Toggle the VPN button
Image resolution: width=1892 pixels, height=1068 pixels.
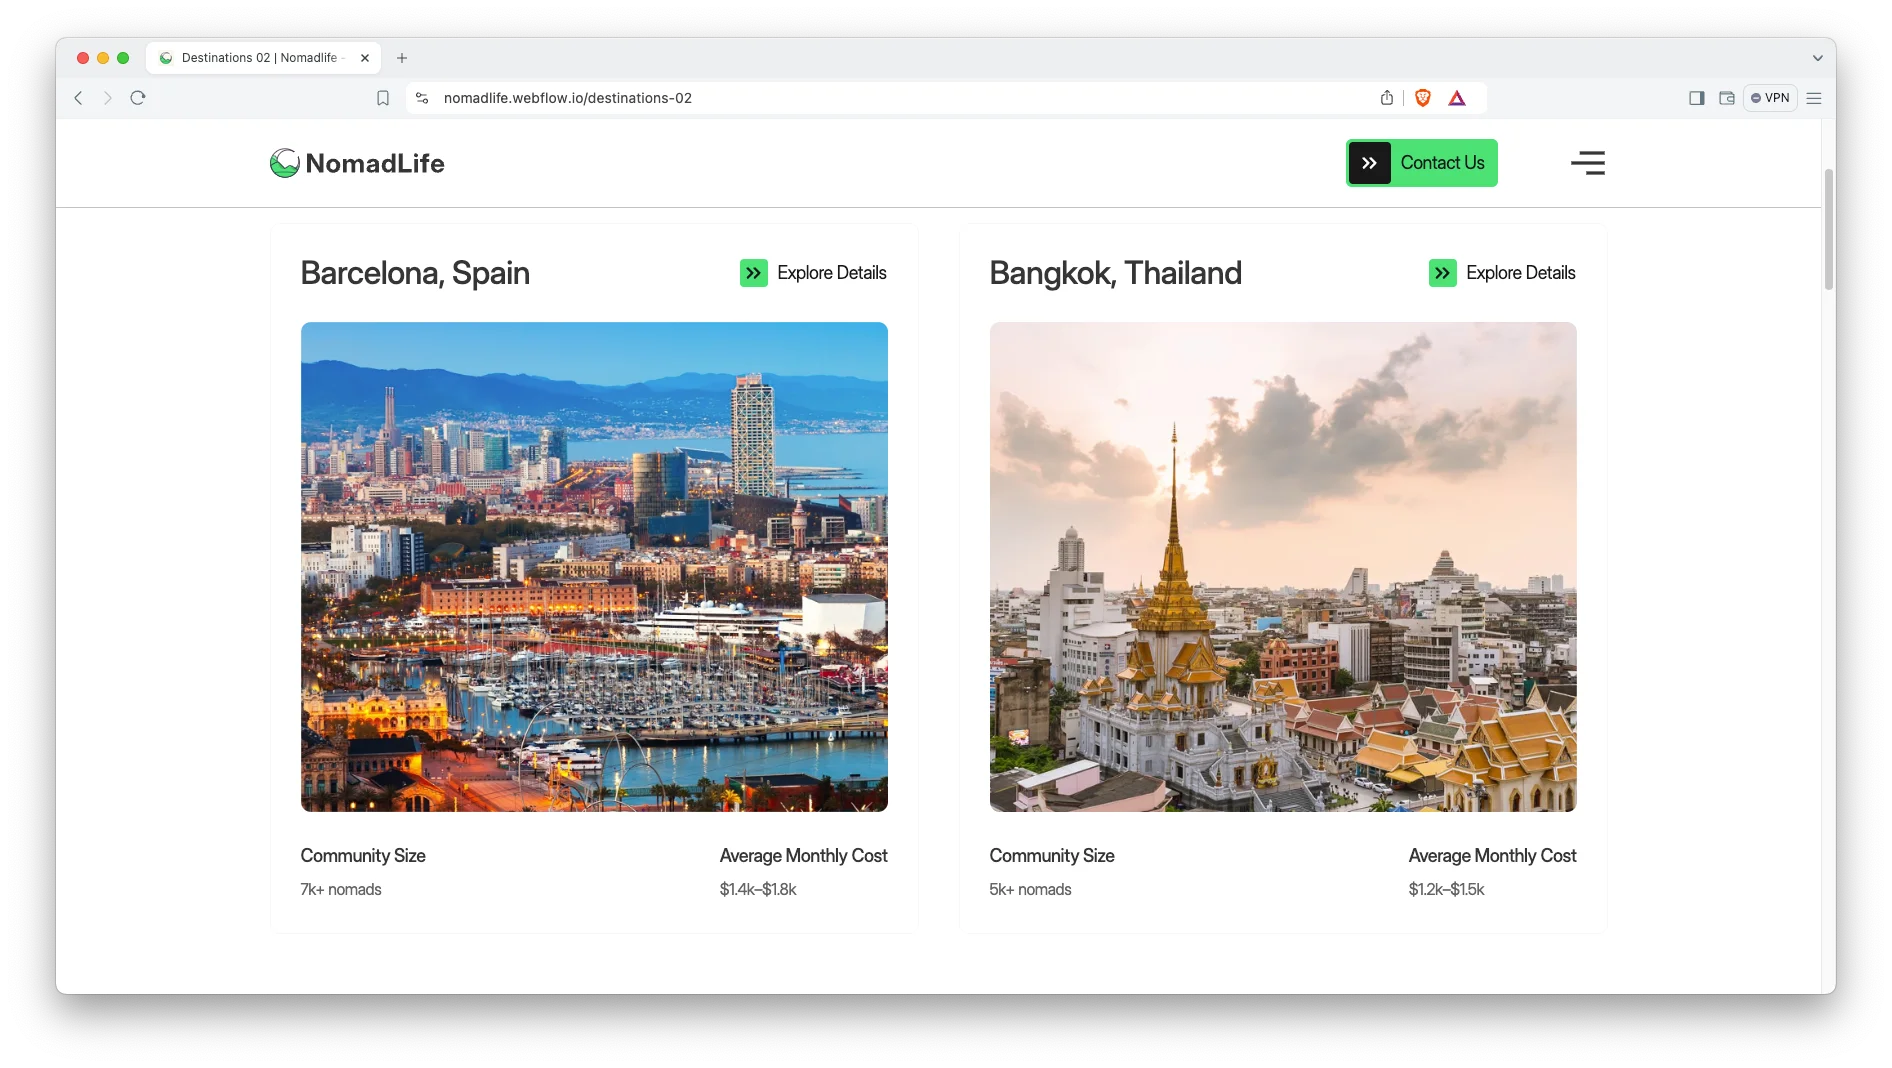tap(1770, 98)
